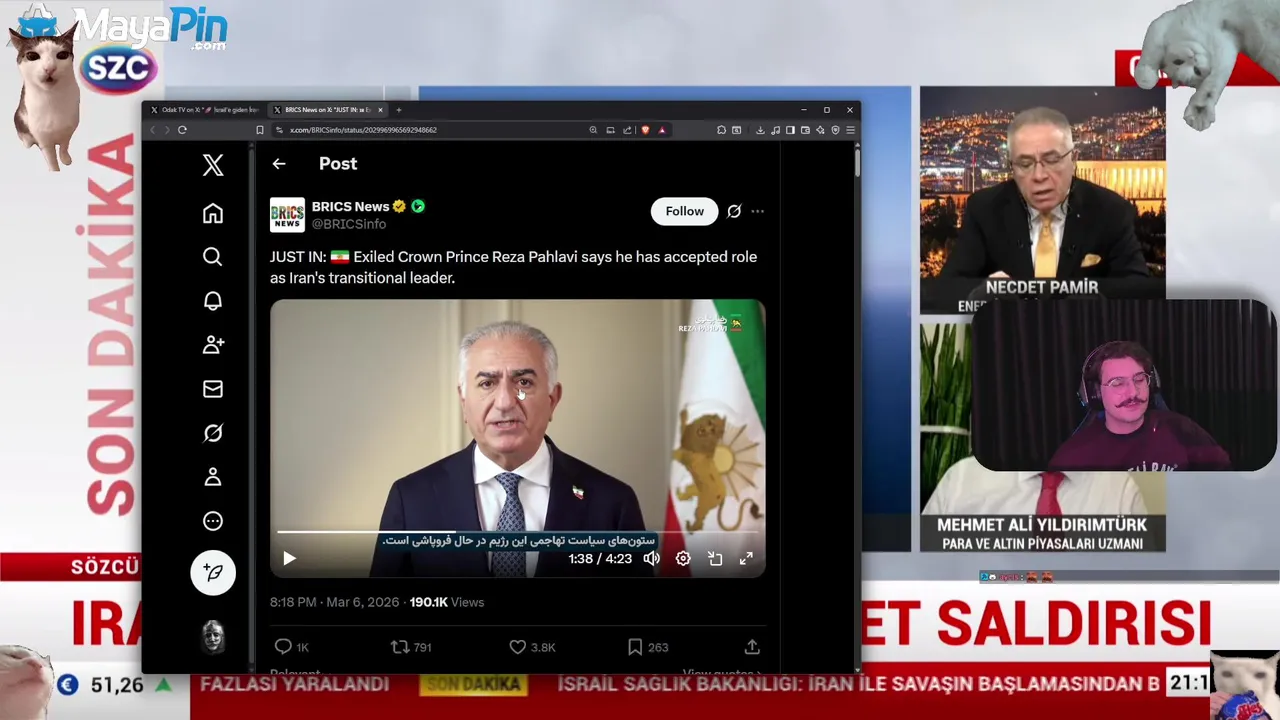Open browser downloads icon
The image size is (1280, 720).
click(760, 130)
